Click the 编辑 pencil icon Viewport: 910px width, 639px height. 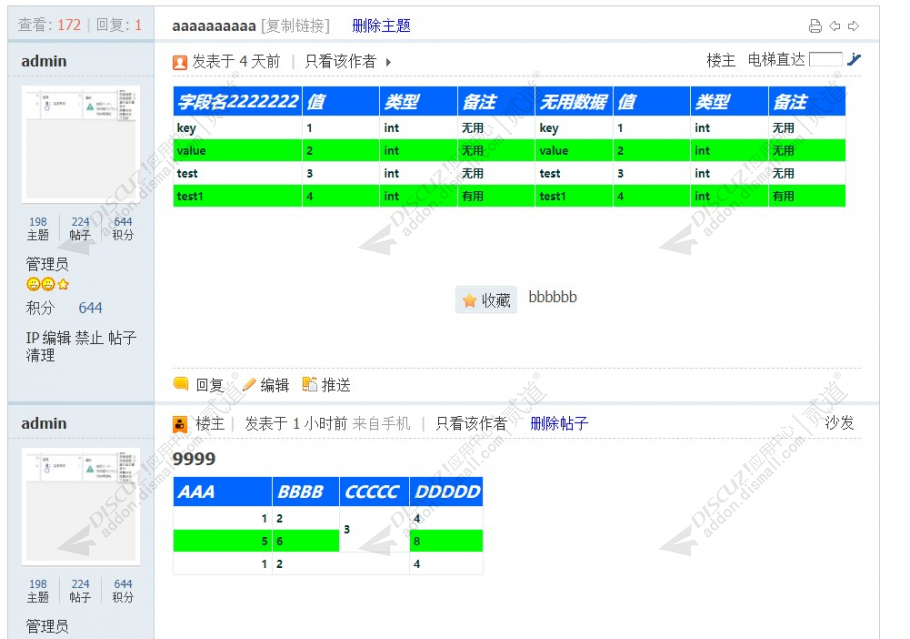(x=249, y=384)
